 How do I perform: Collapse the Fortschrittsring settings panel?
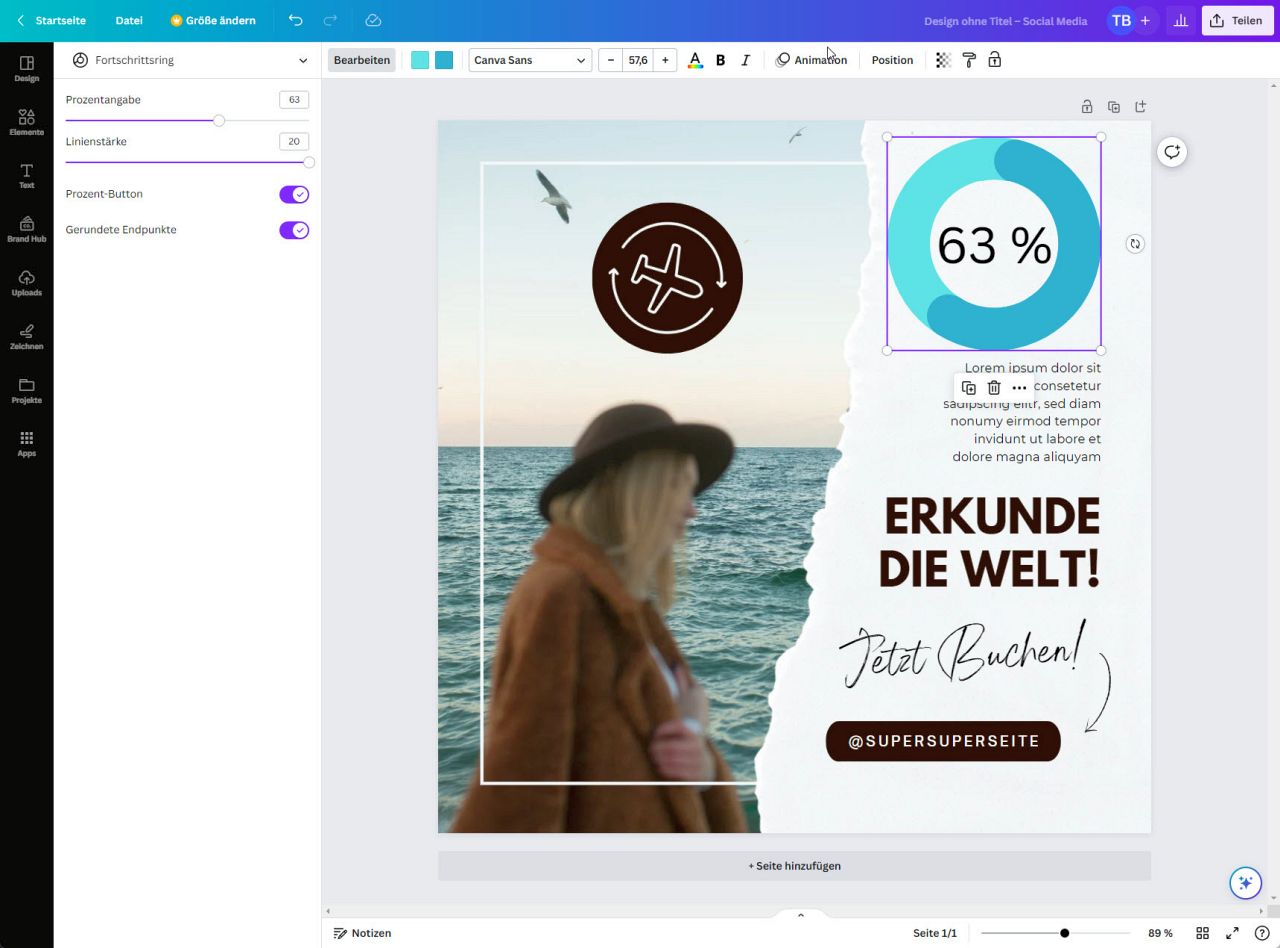click(x=303, y=60)
